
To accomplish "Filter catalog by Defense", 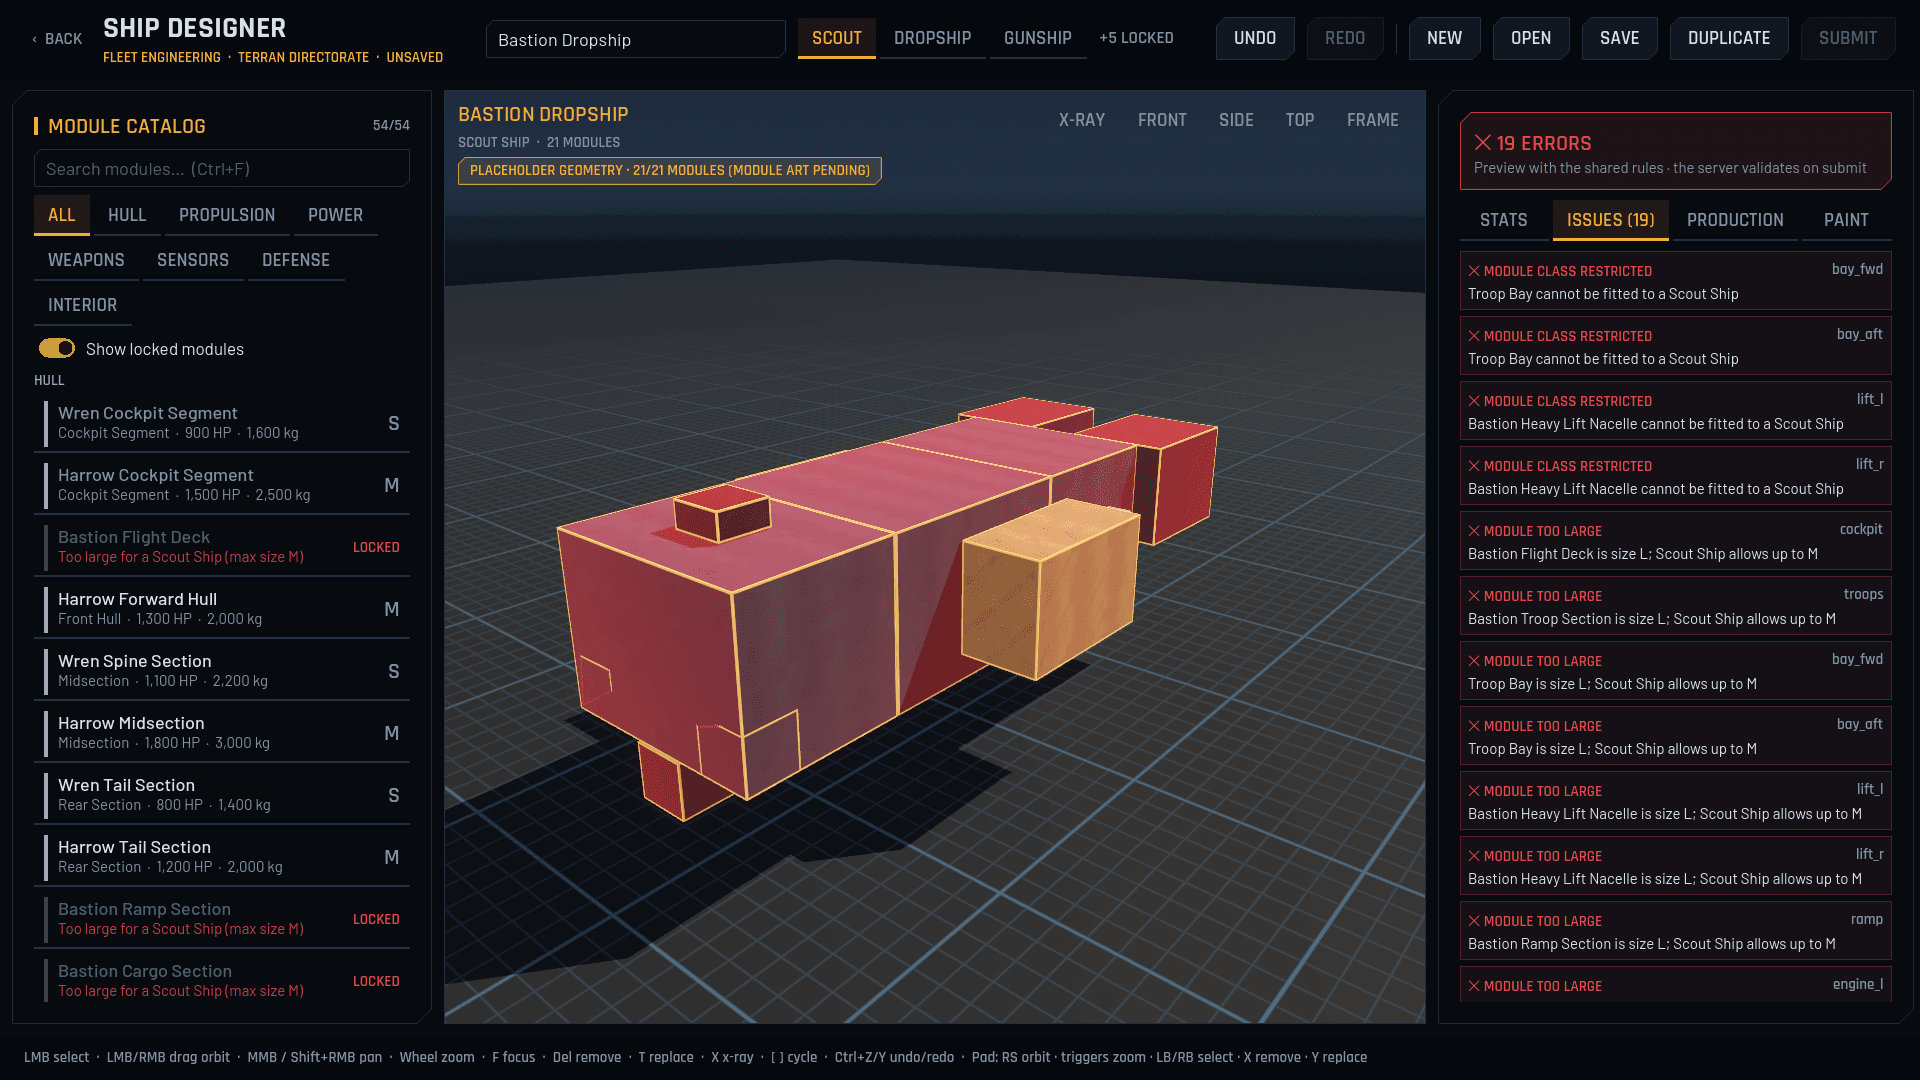I will tap(296, 260).
